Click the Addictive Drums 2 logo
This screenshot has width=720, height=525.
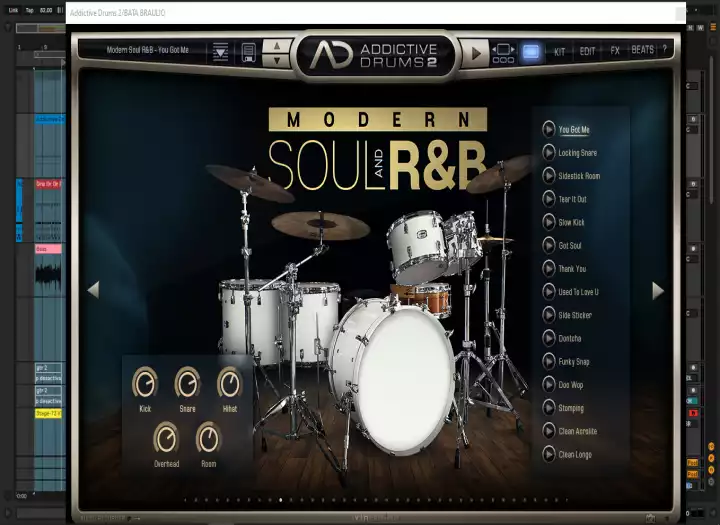374,56
